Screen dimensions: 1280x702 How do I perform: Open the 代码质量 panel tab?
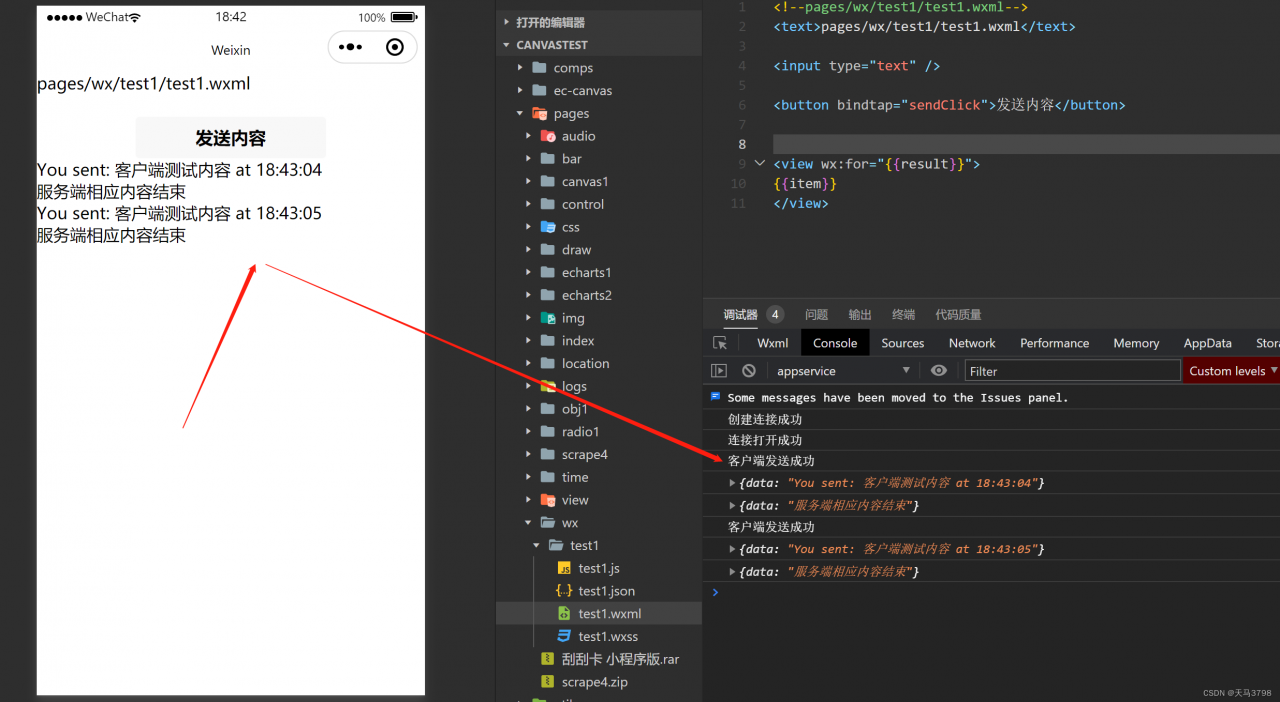(x=958, y=314)
